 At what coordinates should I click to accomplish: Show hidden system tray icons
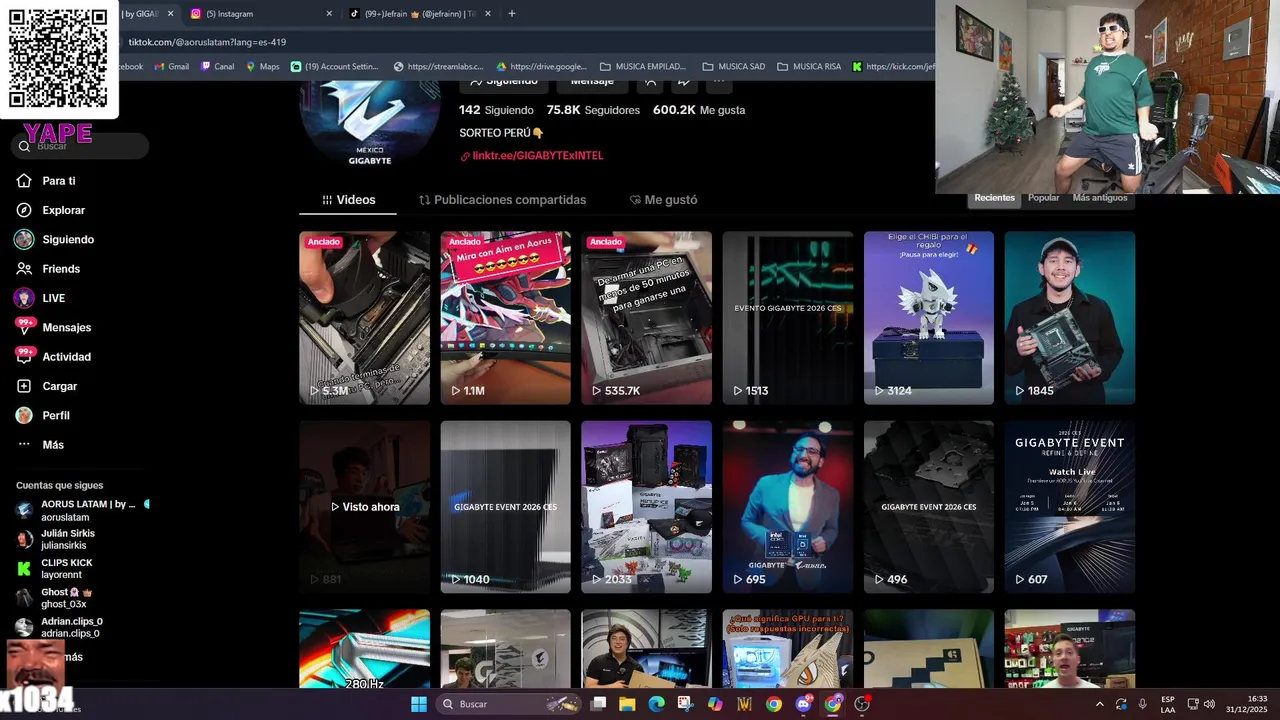(1100, 704)
